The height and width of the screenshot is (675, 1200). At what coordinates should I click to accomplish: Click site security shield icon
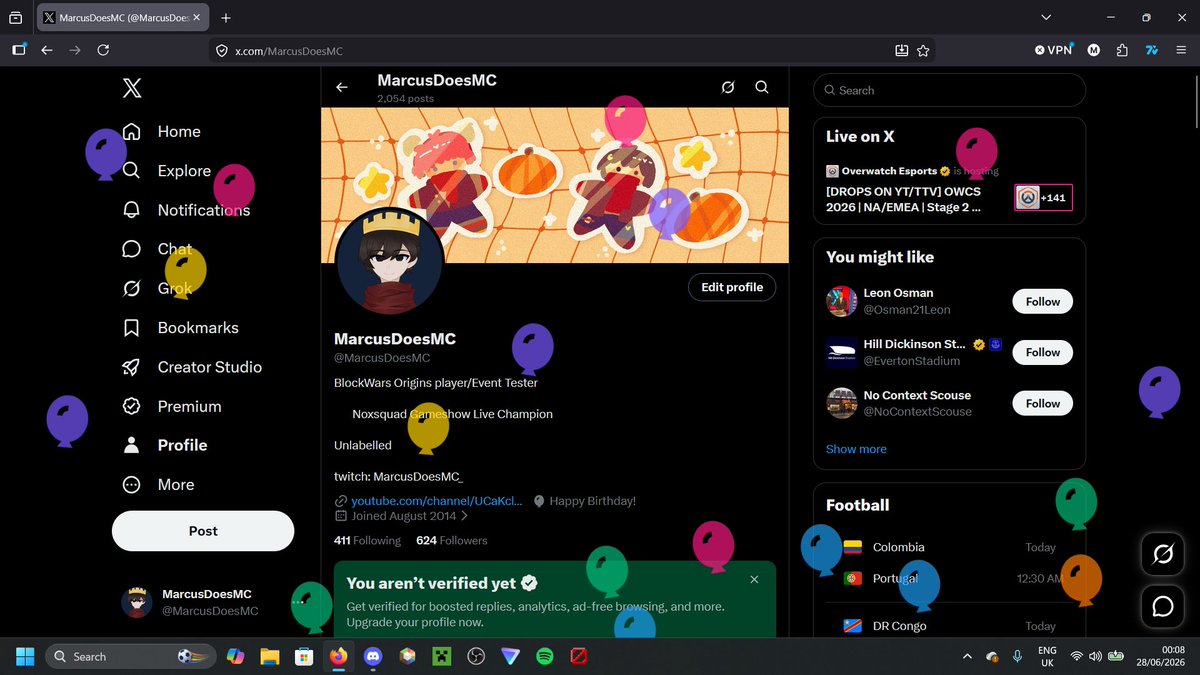click(x=221, y=51)
